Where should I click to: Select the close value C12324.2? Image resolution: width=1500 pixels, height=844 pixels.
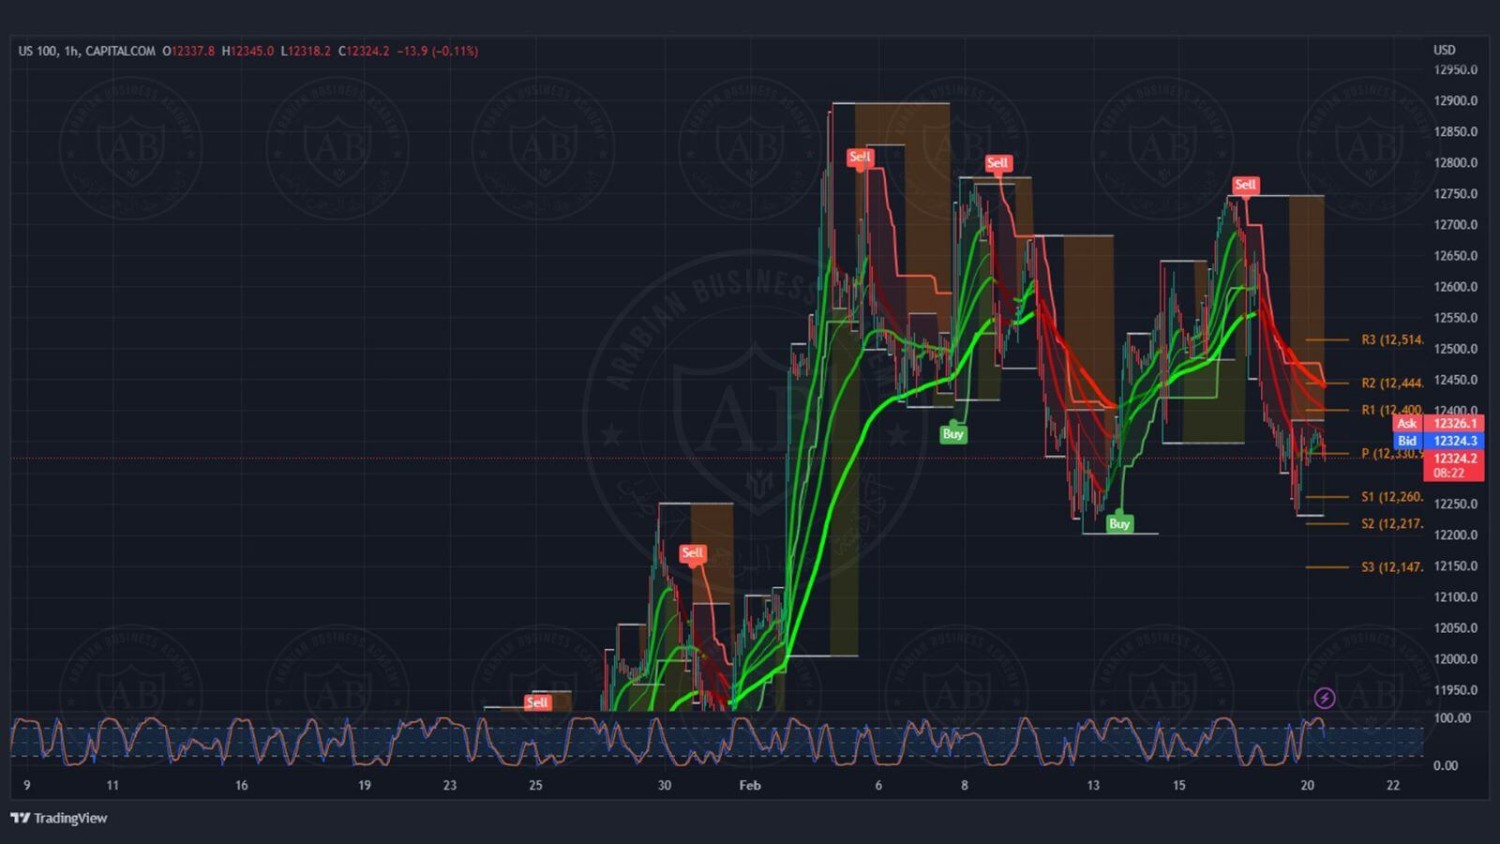pos(364,51)
